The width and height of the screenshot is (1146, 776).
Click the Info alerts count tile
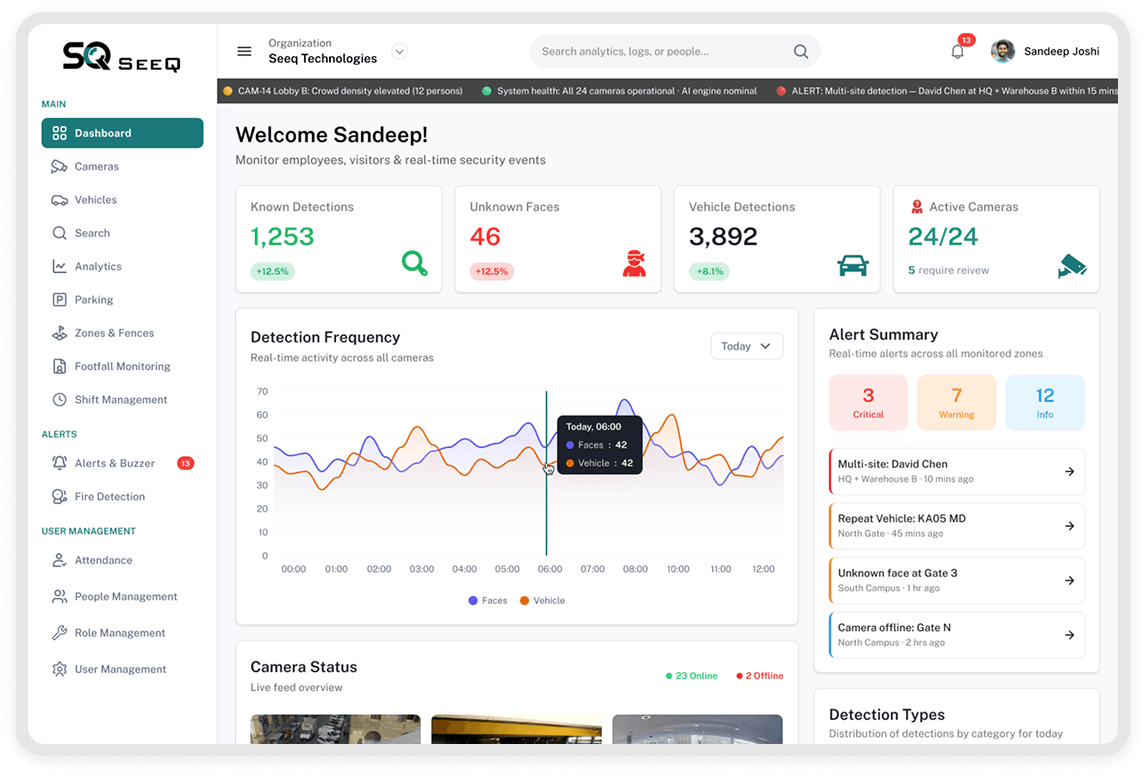(1045, 403)
